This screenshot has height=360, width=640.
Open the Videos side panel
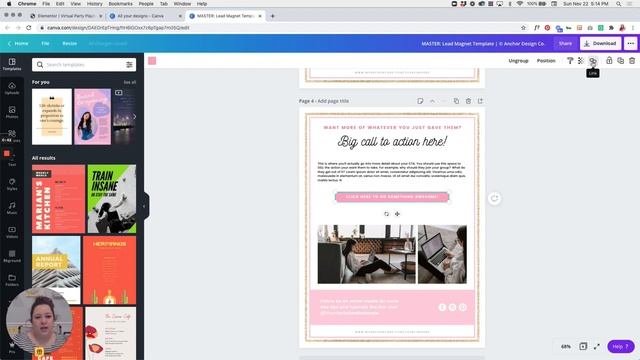pos(12,232)
